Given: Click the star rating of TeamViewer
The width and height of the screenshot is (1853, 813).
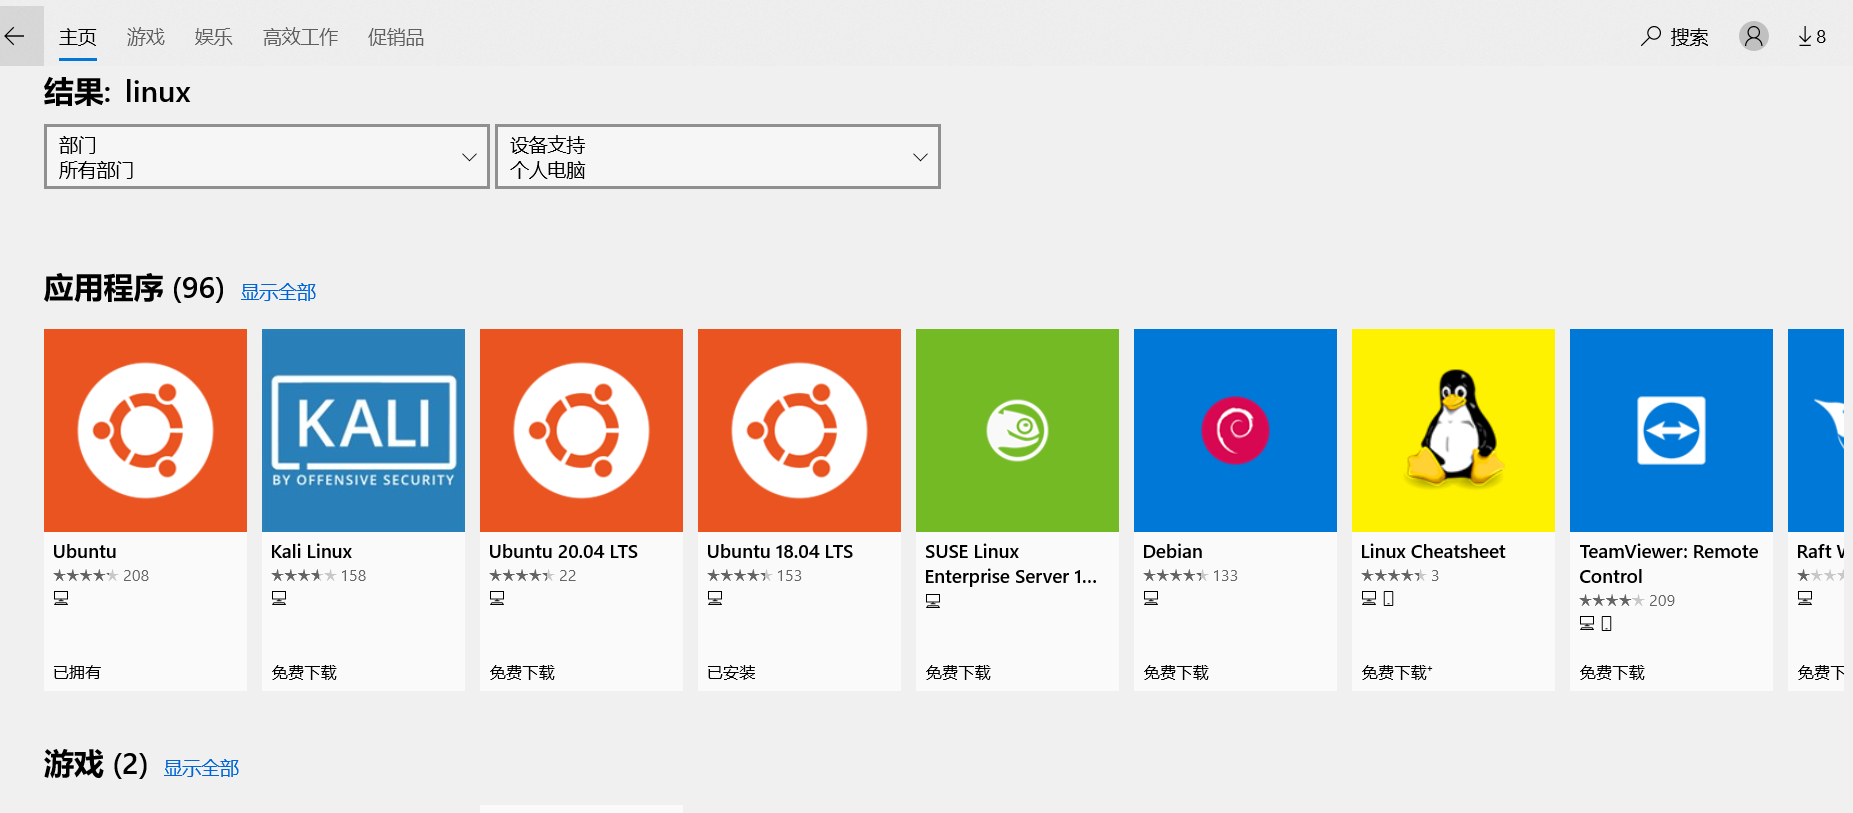Looking at the screenshot, I should click(1611, 601).
